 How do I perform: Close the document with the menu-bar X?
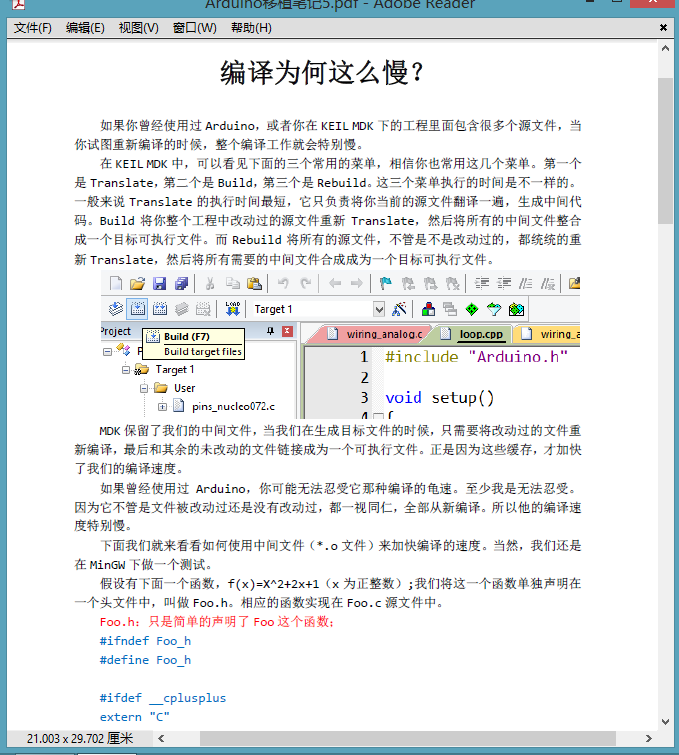pos(664,28)
